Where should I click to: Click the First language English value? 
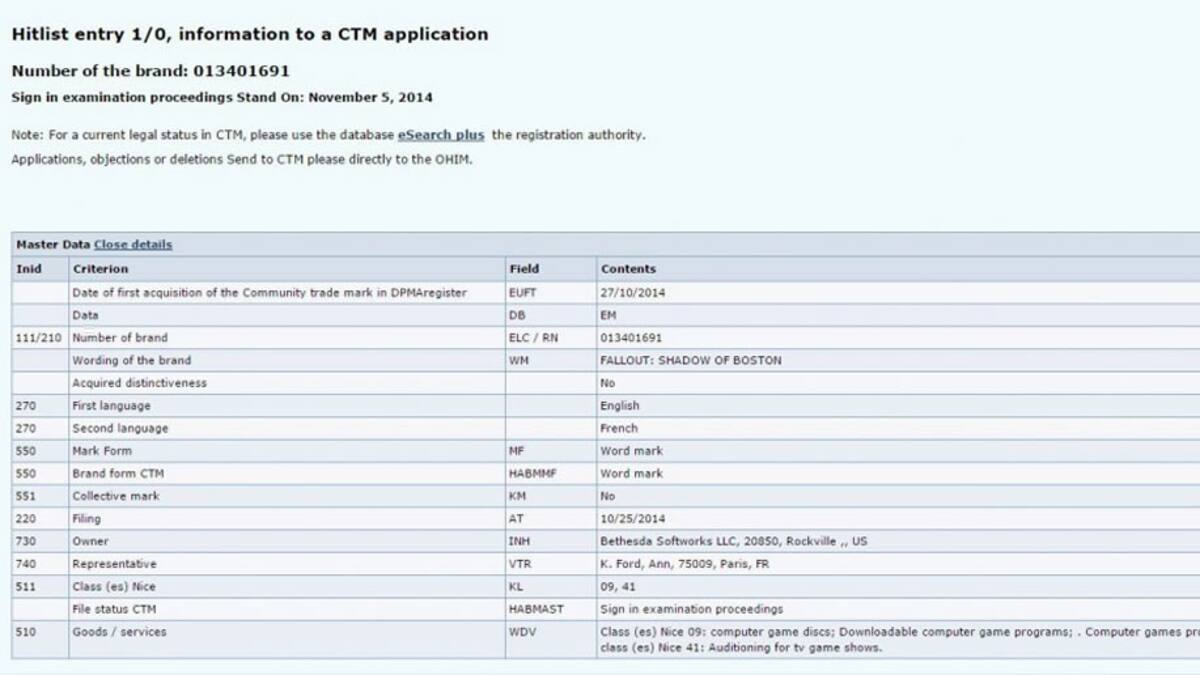(620, 406)
